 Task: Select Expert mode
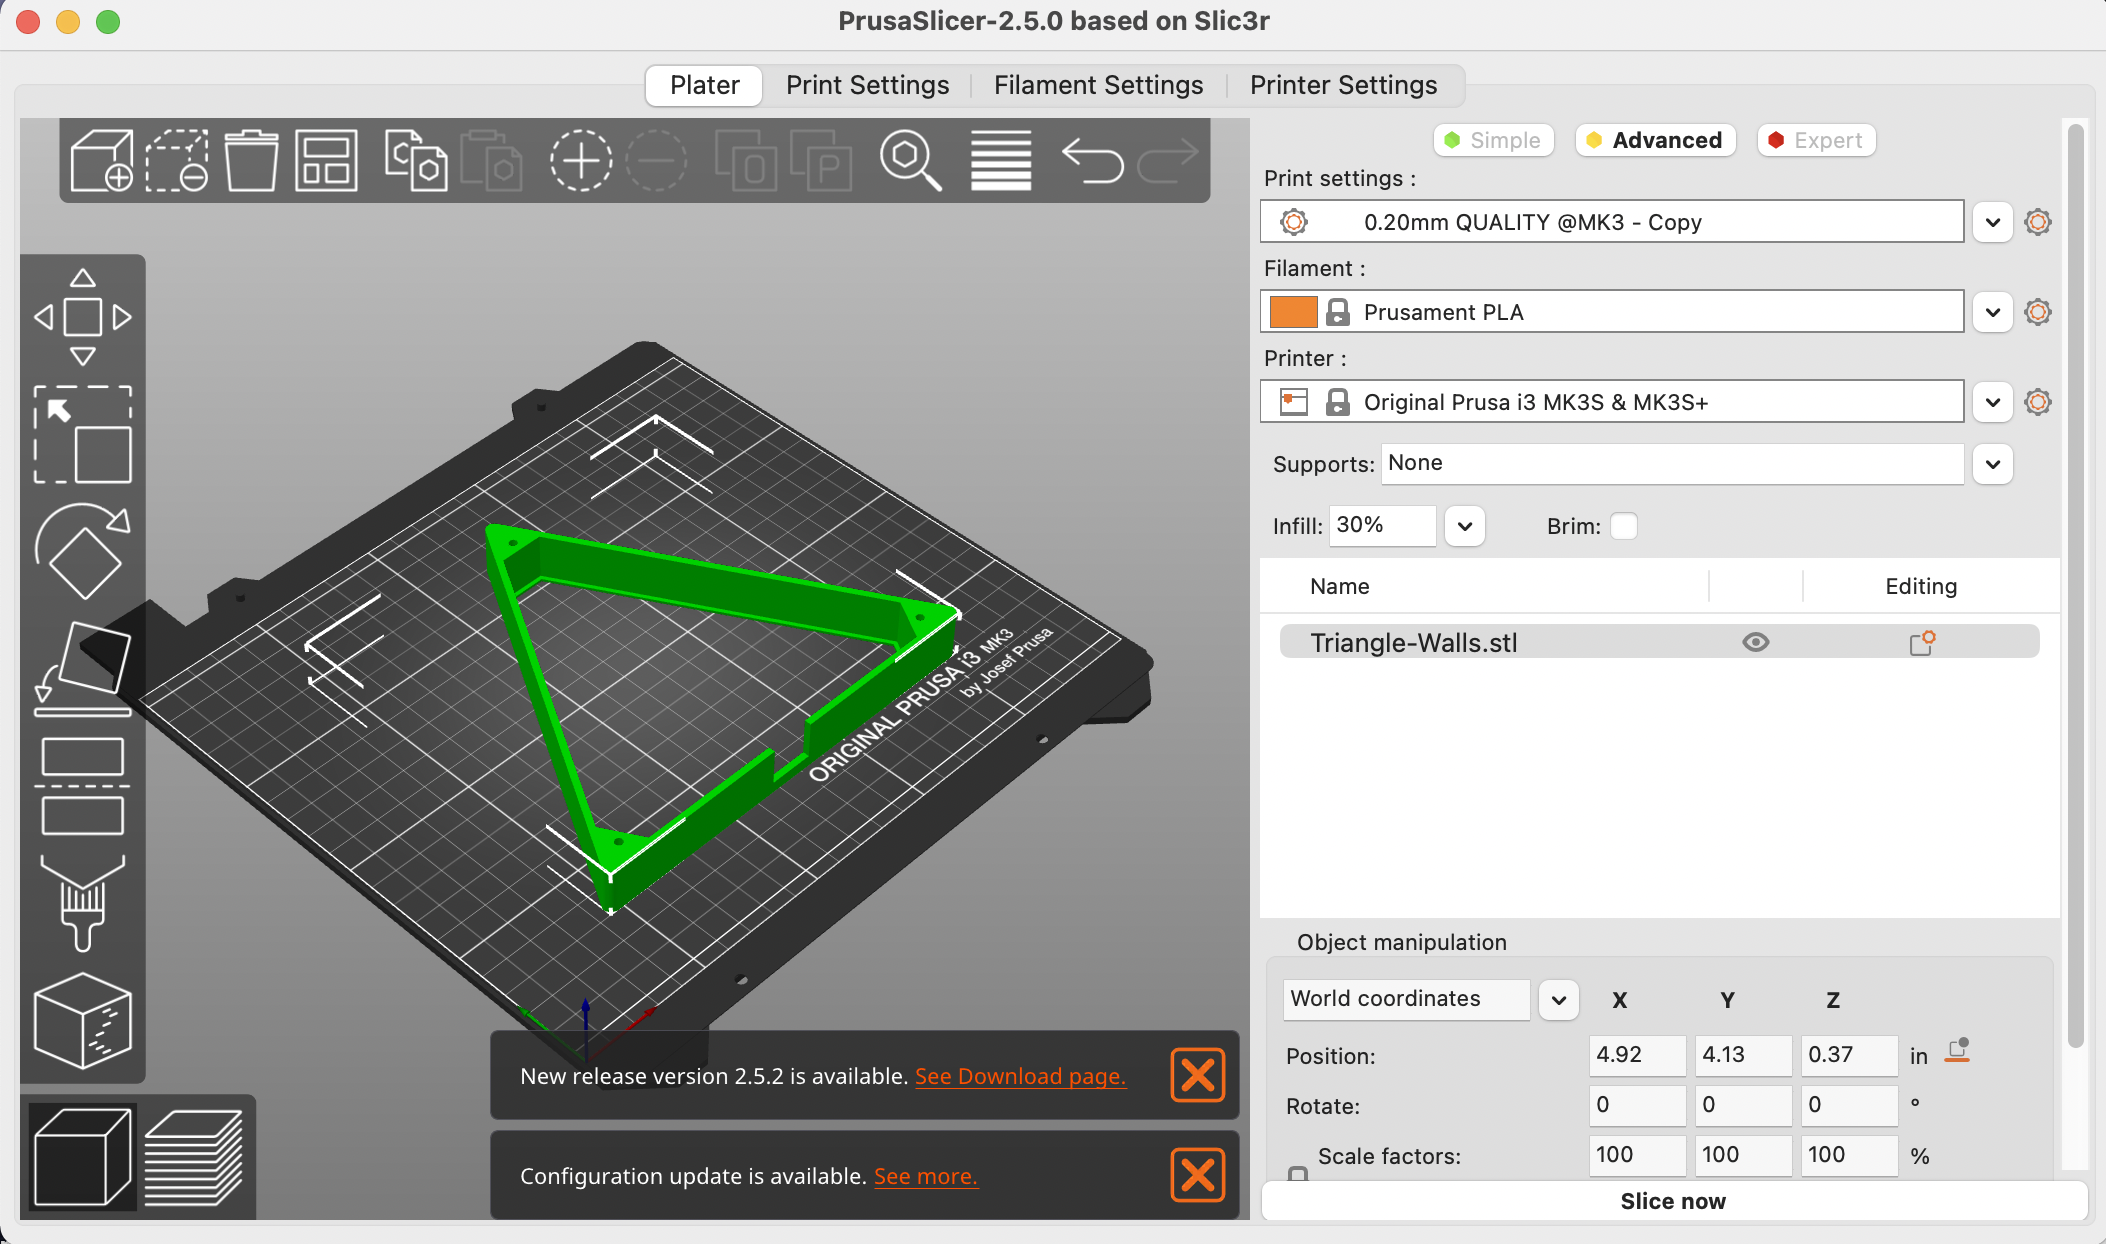point(1816,140)
